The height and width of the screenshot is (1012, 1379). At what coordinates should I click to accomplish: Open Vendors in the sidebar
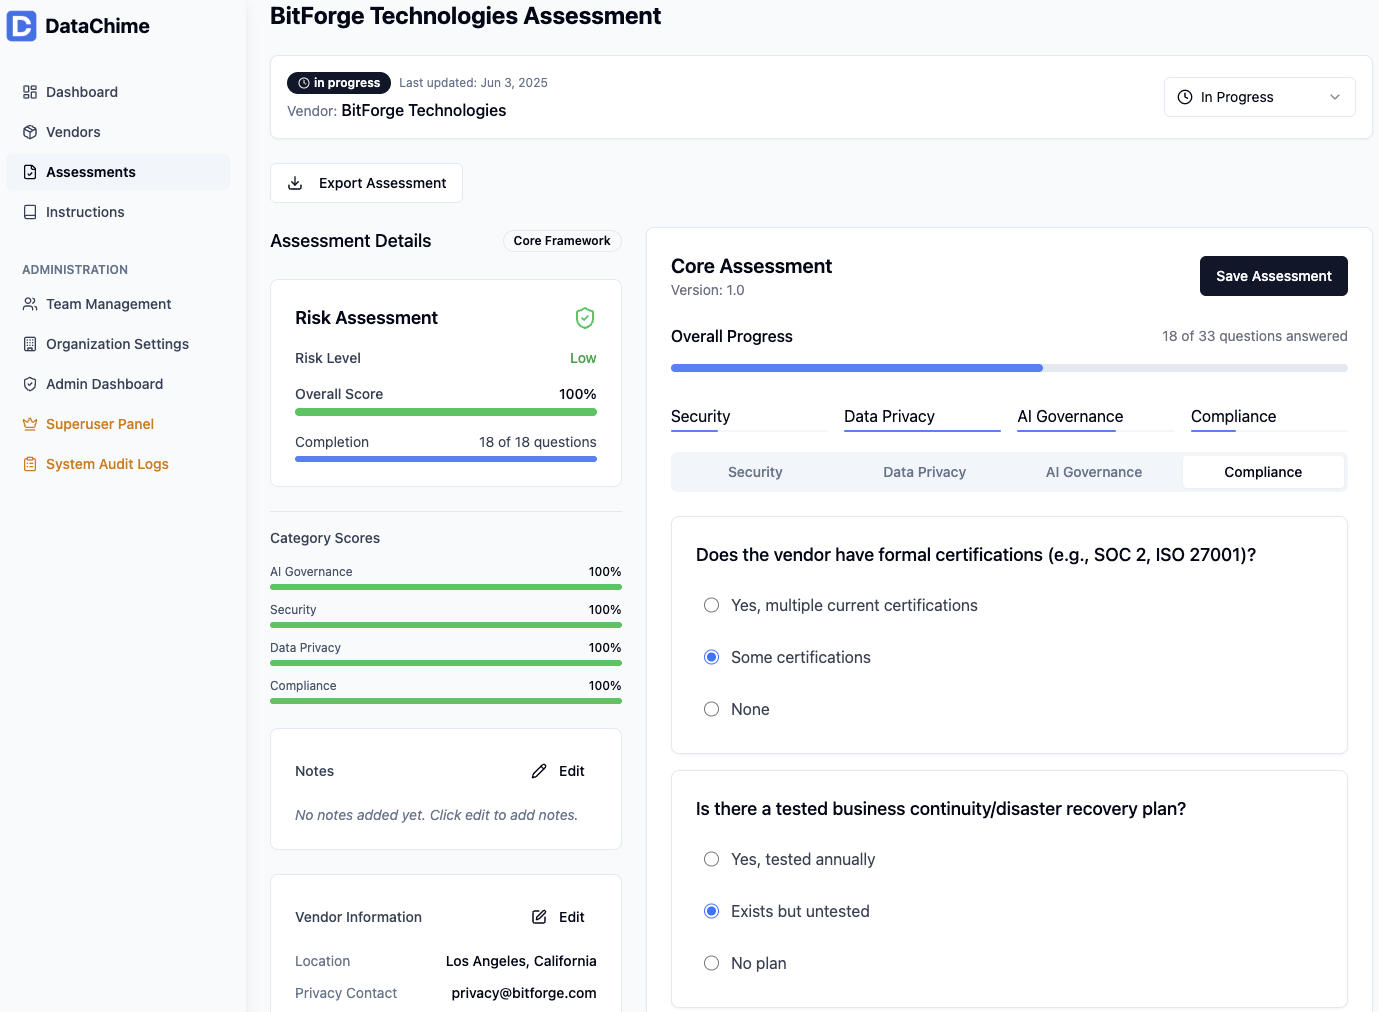pyautogui.click(x=118, y=132)
